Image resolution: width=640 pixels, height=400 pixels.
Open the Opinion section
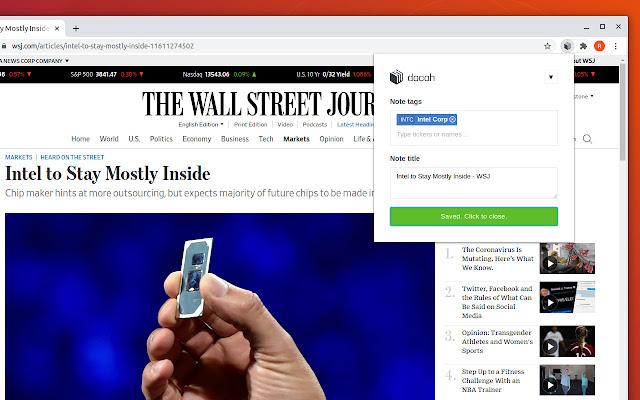(x=331, y=139)
